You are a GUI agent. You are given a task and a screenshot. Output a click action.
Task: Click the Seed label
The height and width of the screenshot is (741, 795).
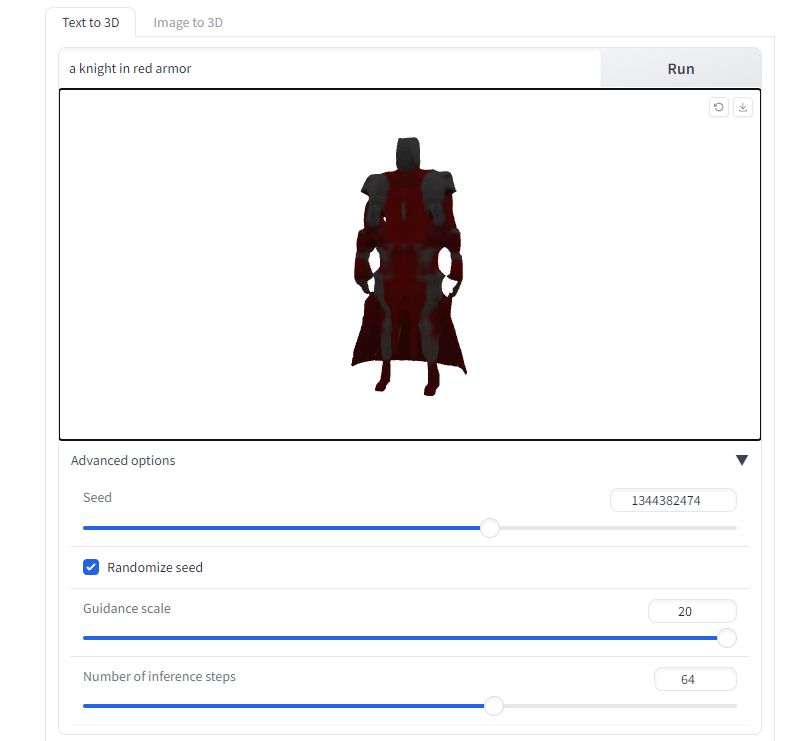coord(97,497)
